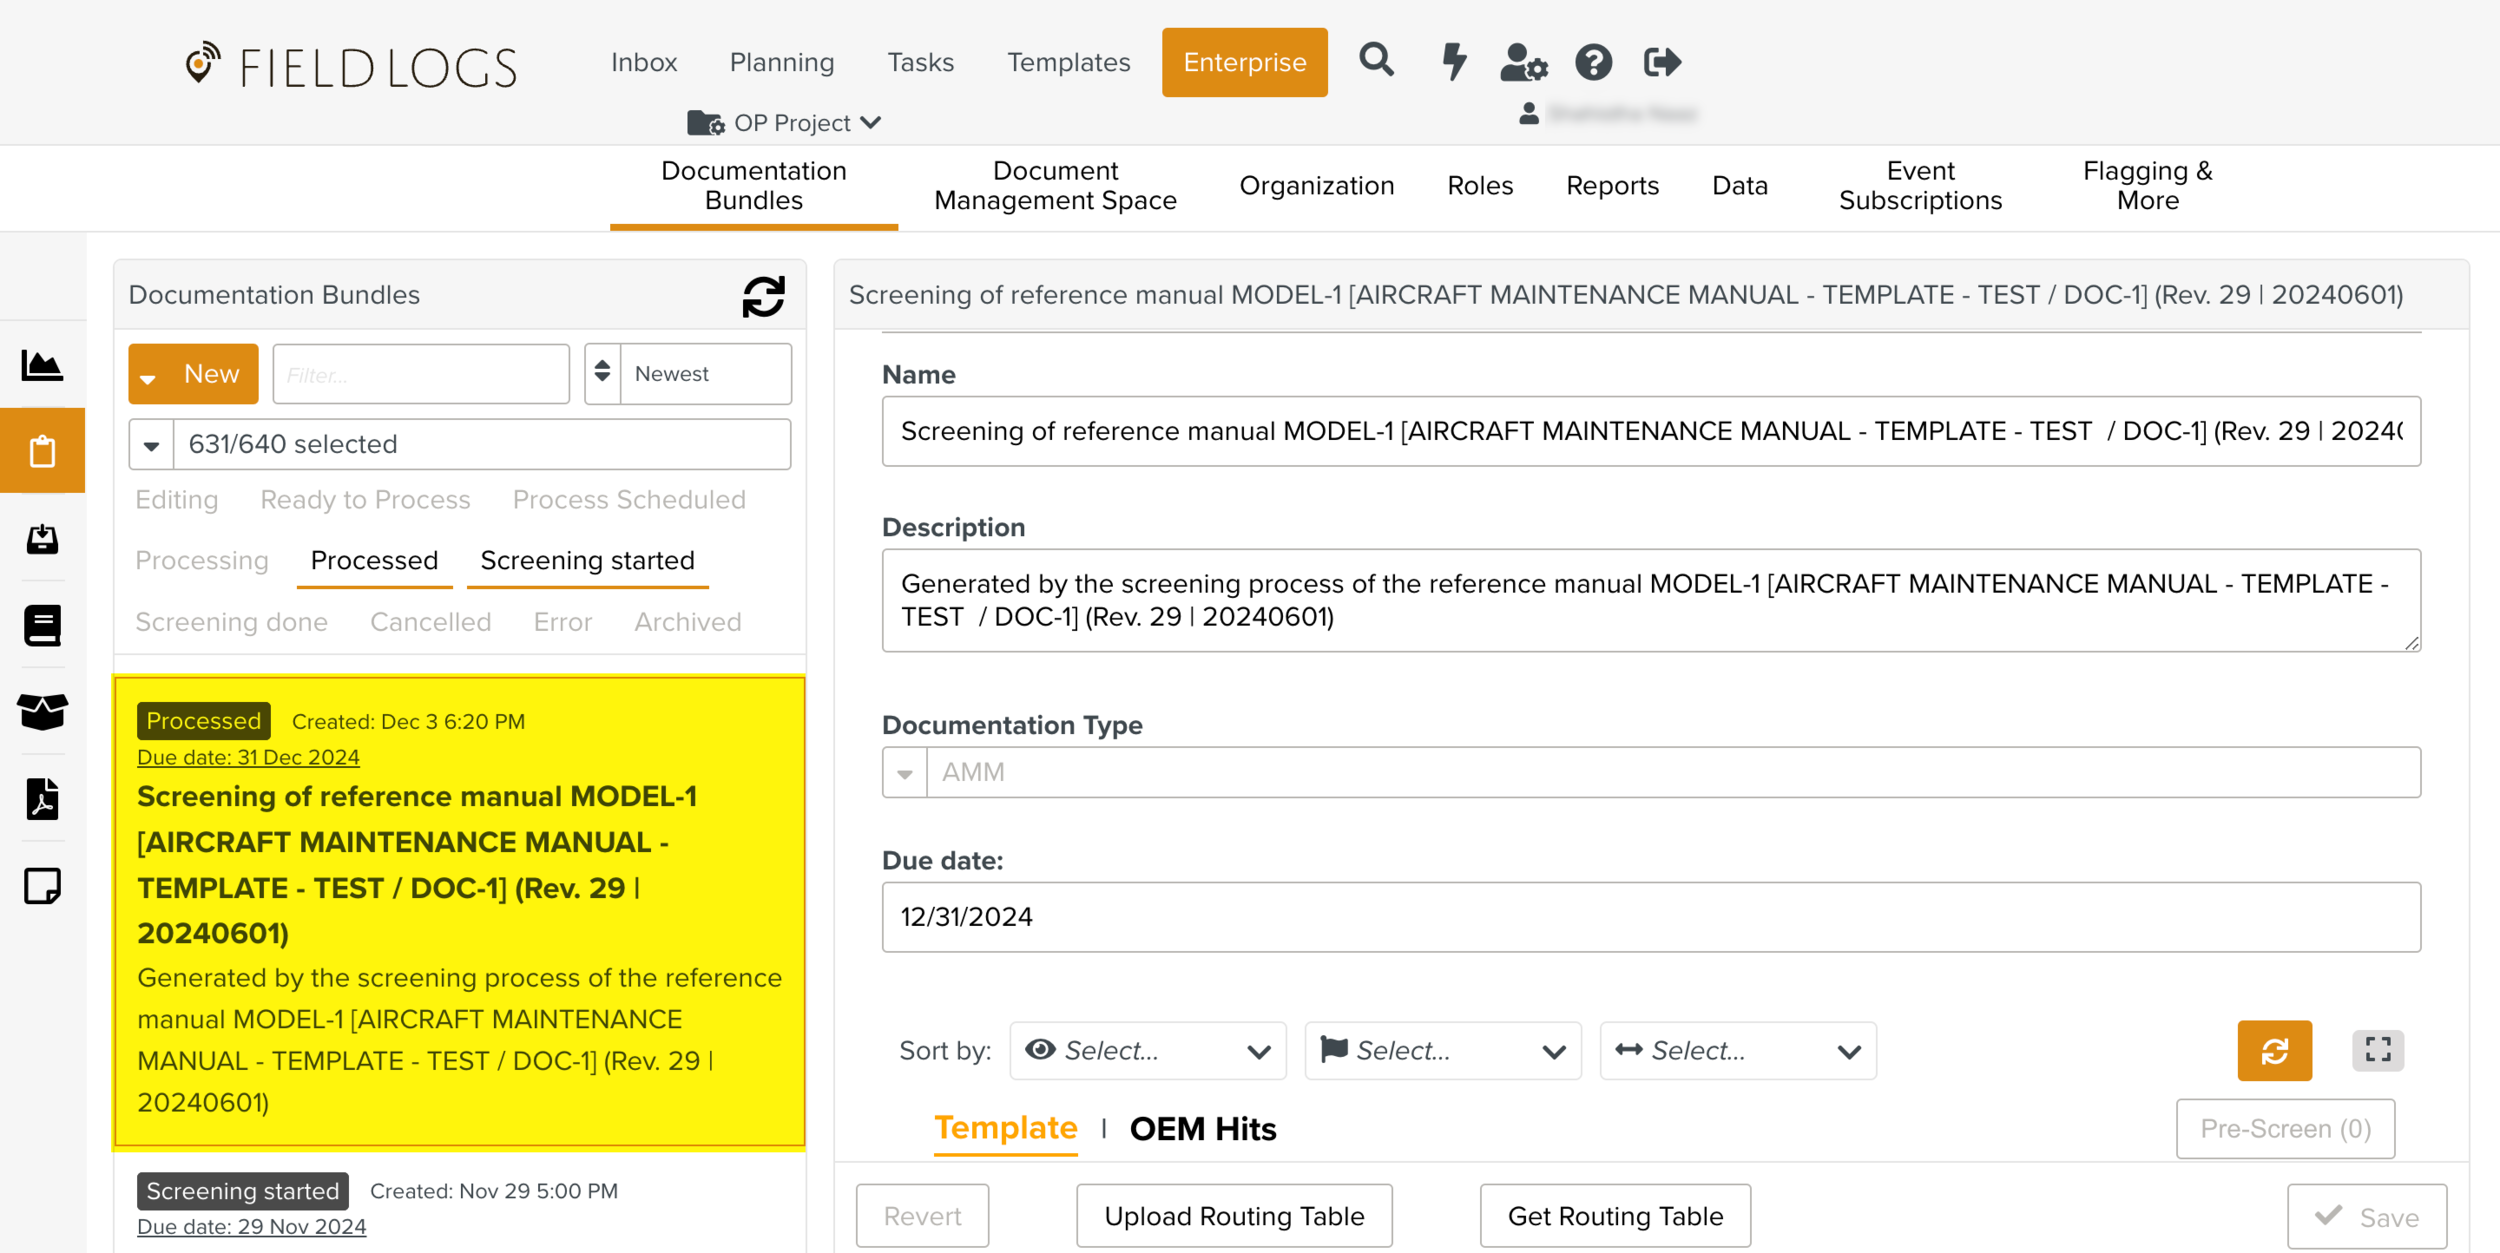Click the Get Routing Table button
This screenshot has width=2500, height=1253.
point(1614,1216)
